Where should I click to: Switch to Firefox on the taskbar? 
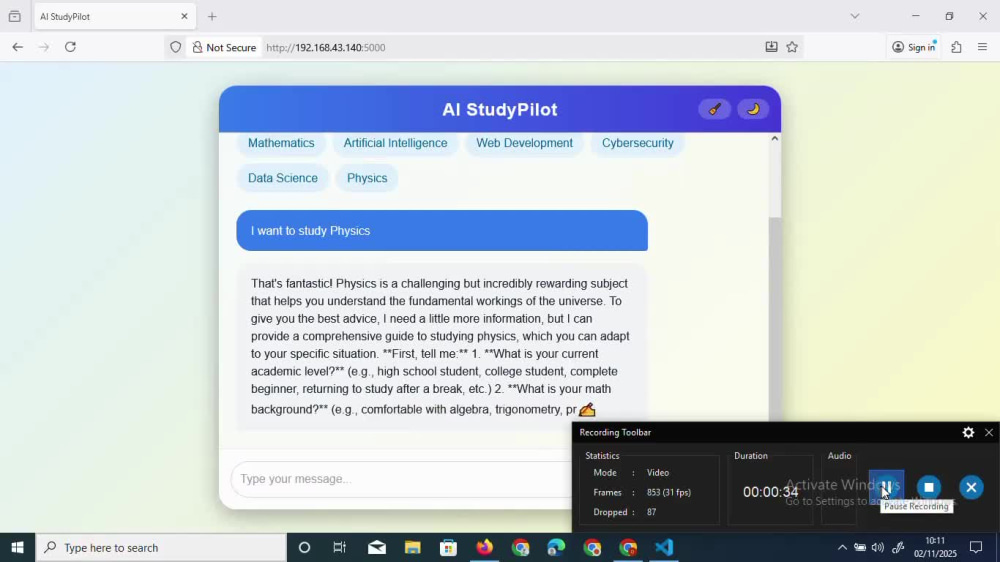click(484, 547)
